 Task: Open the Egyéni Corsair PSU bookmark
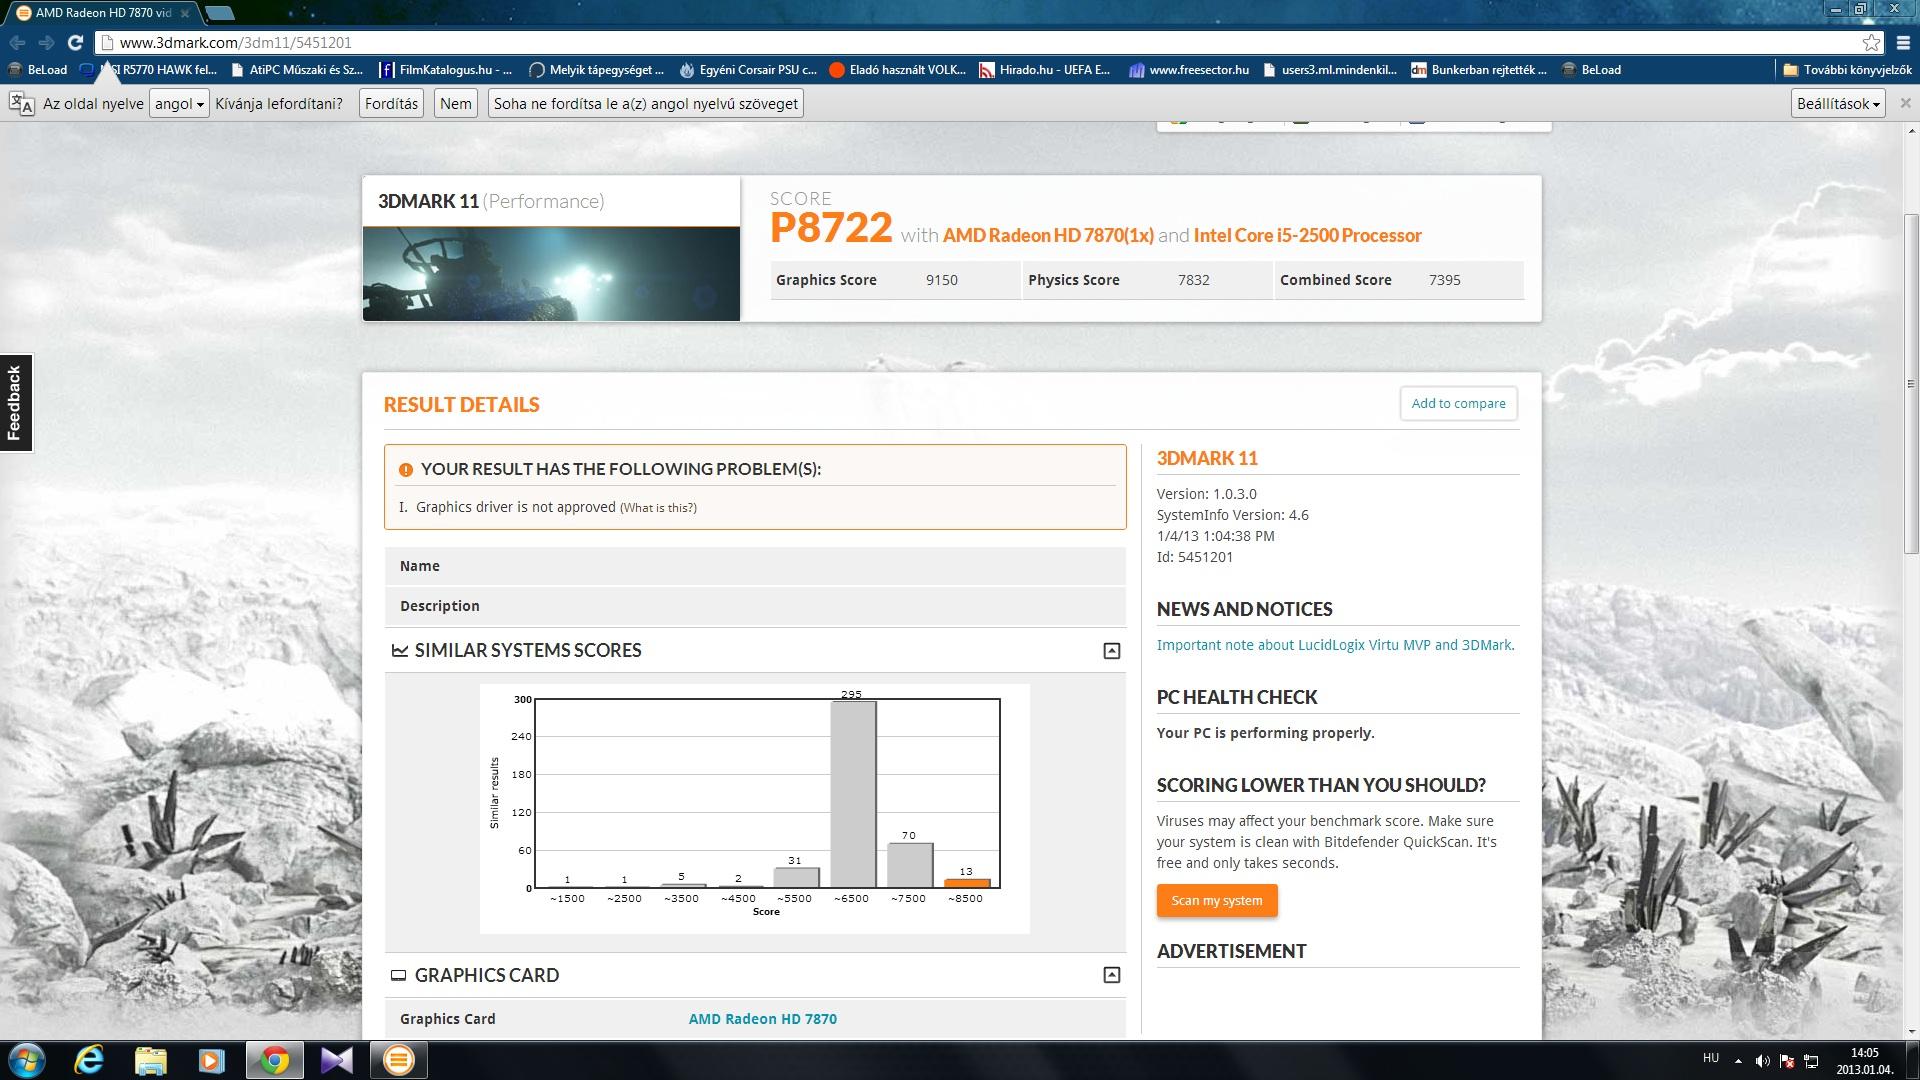(748, 70)
